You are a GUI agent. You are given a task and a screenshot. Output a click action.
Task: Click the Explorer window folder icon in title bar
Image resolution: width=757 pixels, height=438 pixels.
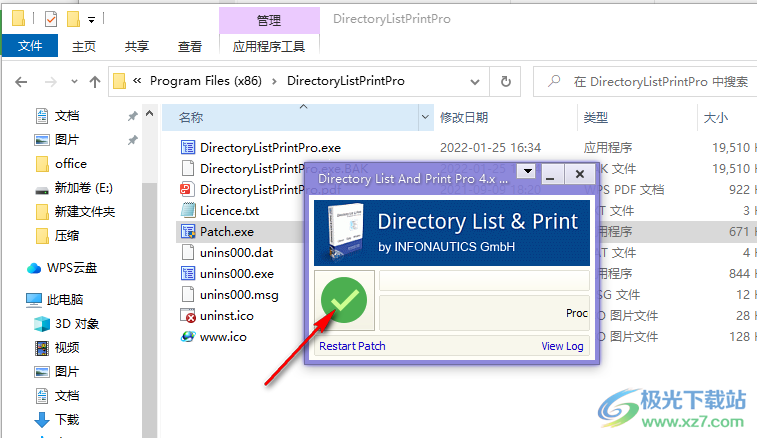18,18
